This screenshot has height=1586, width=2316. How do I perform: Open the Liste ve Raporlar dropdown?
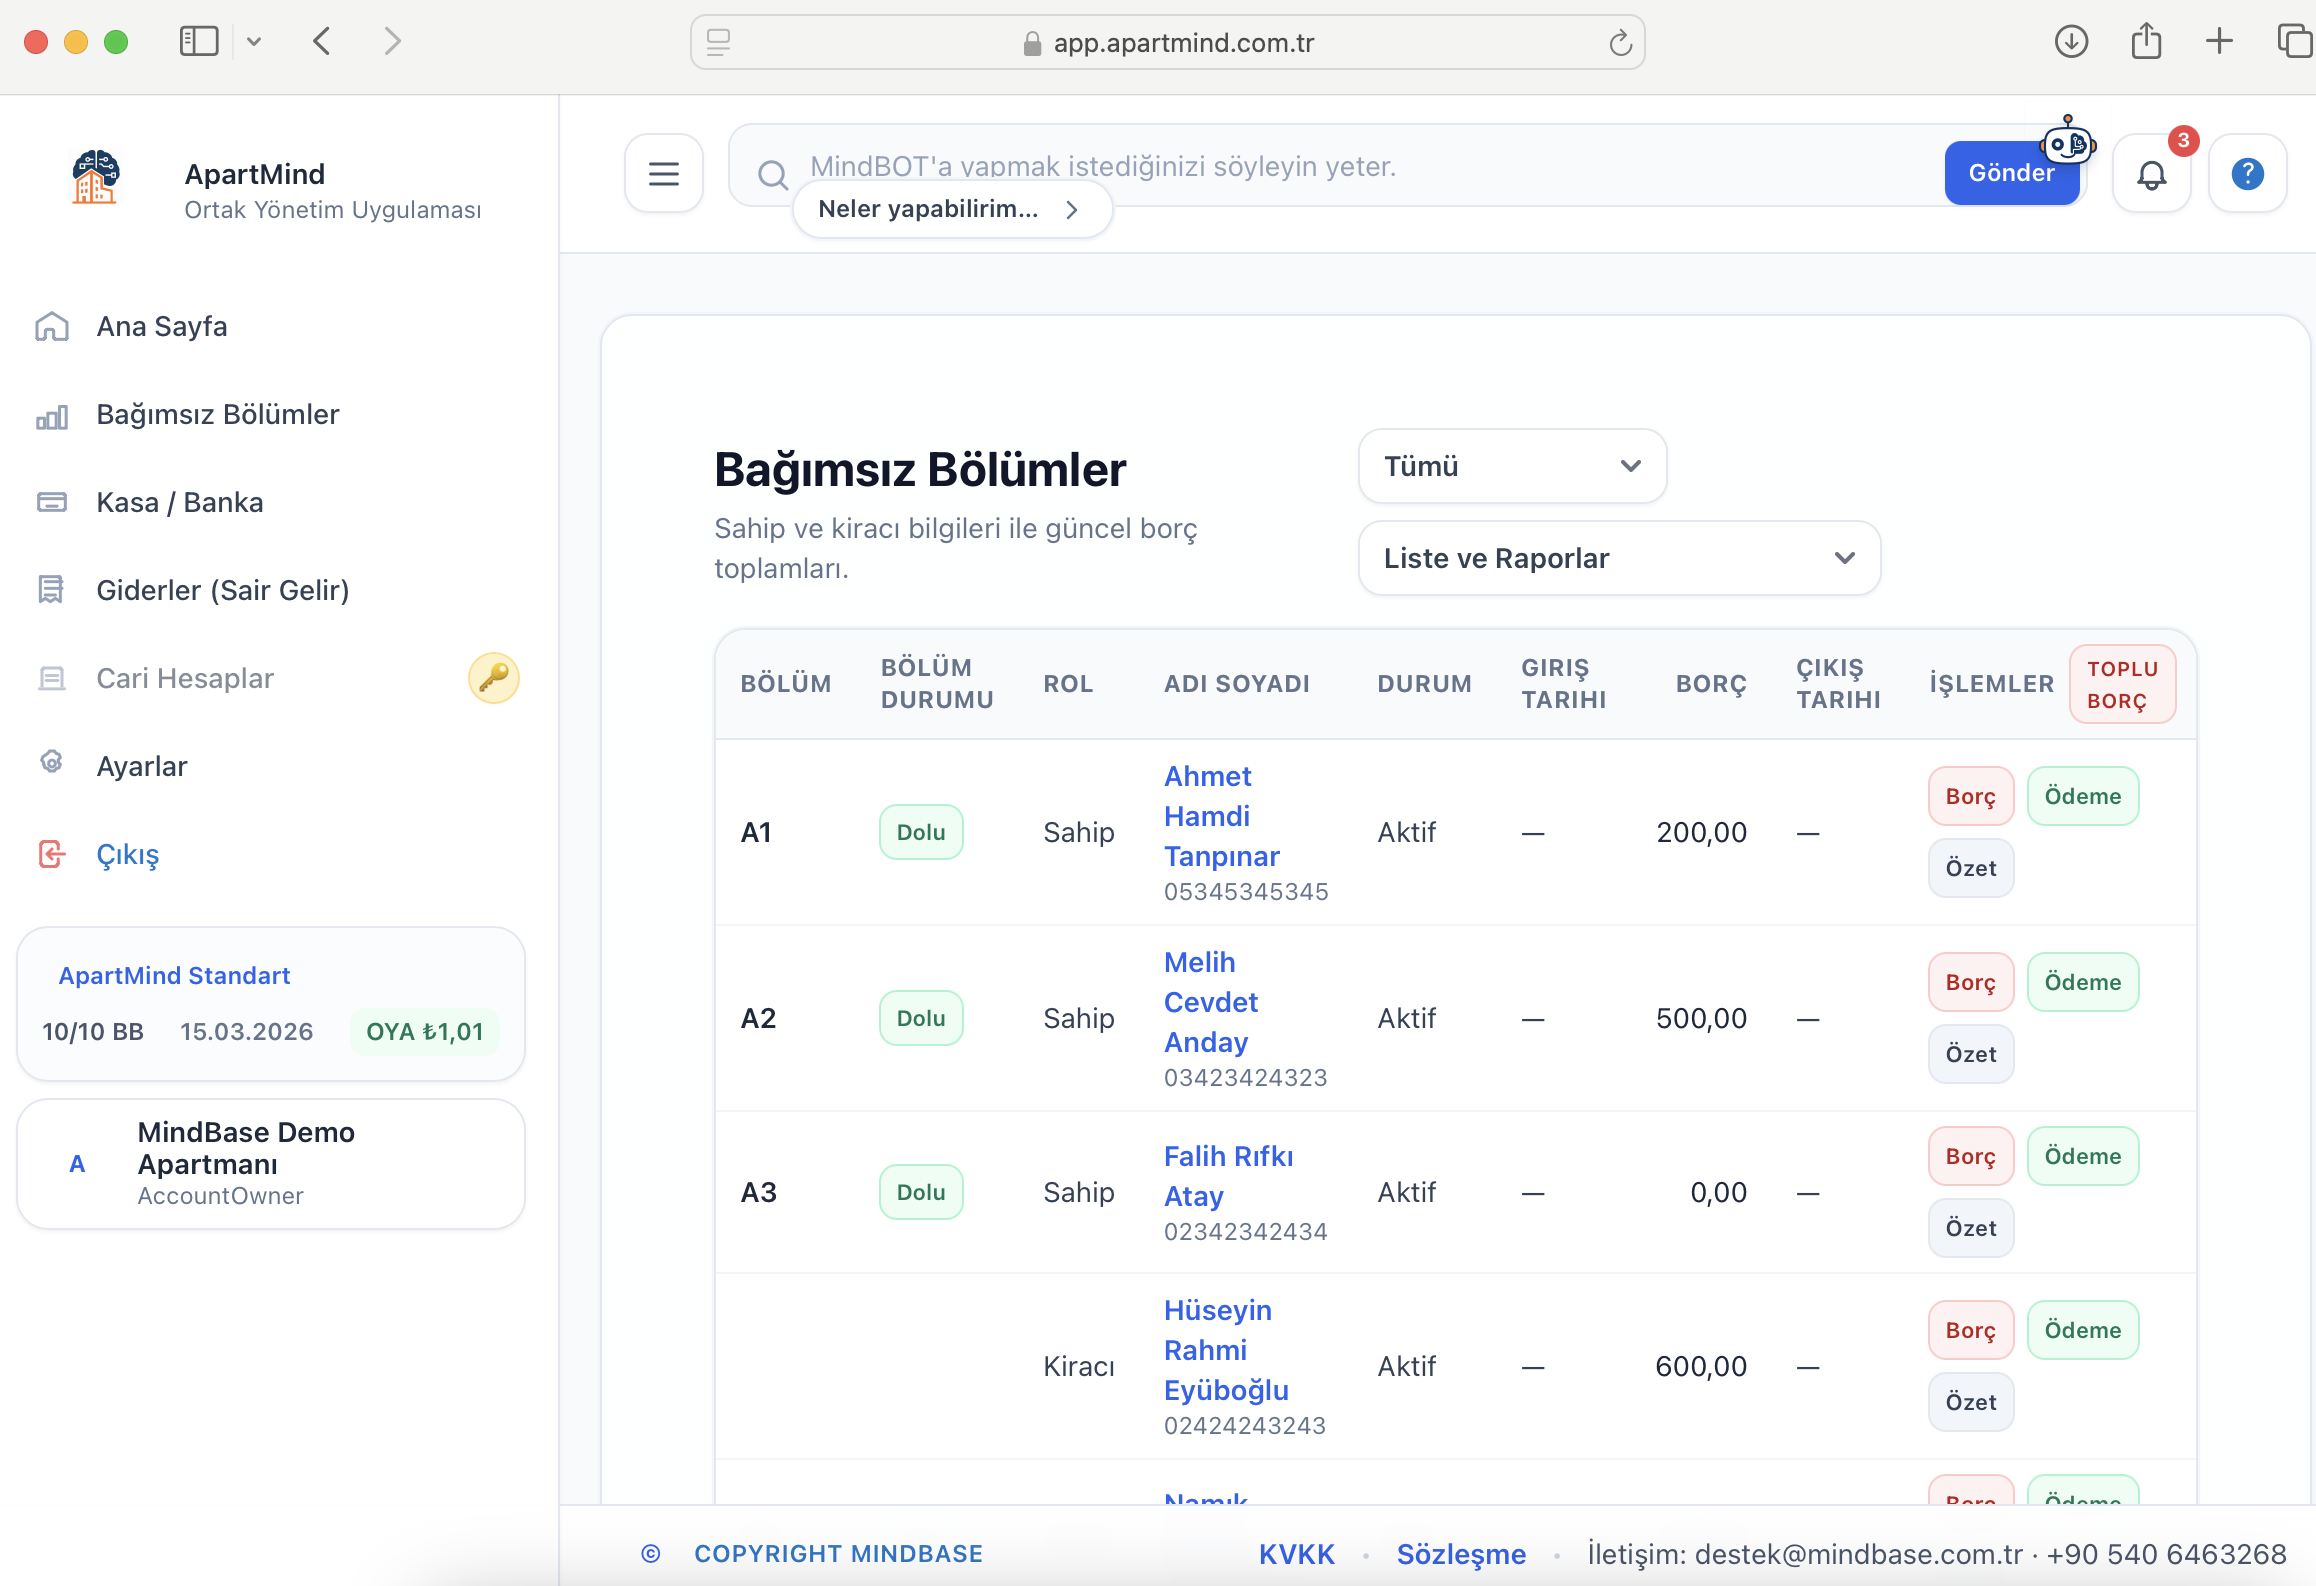[1618, 558]
